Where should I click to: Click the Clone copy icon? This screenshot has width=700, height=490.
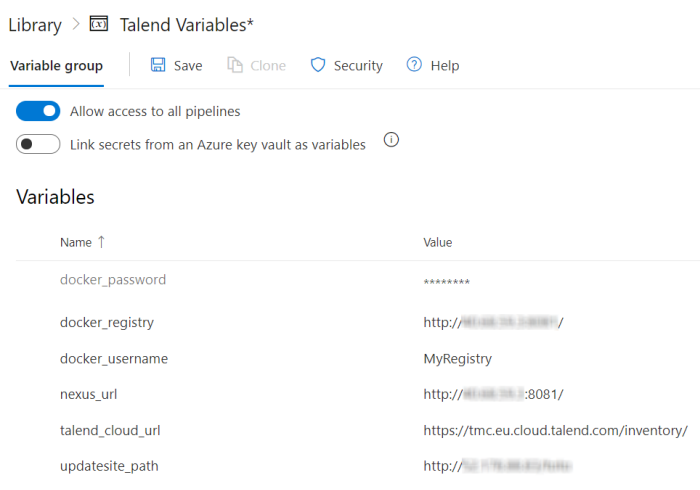235,65
